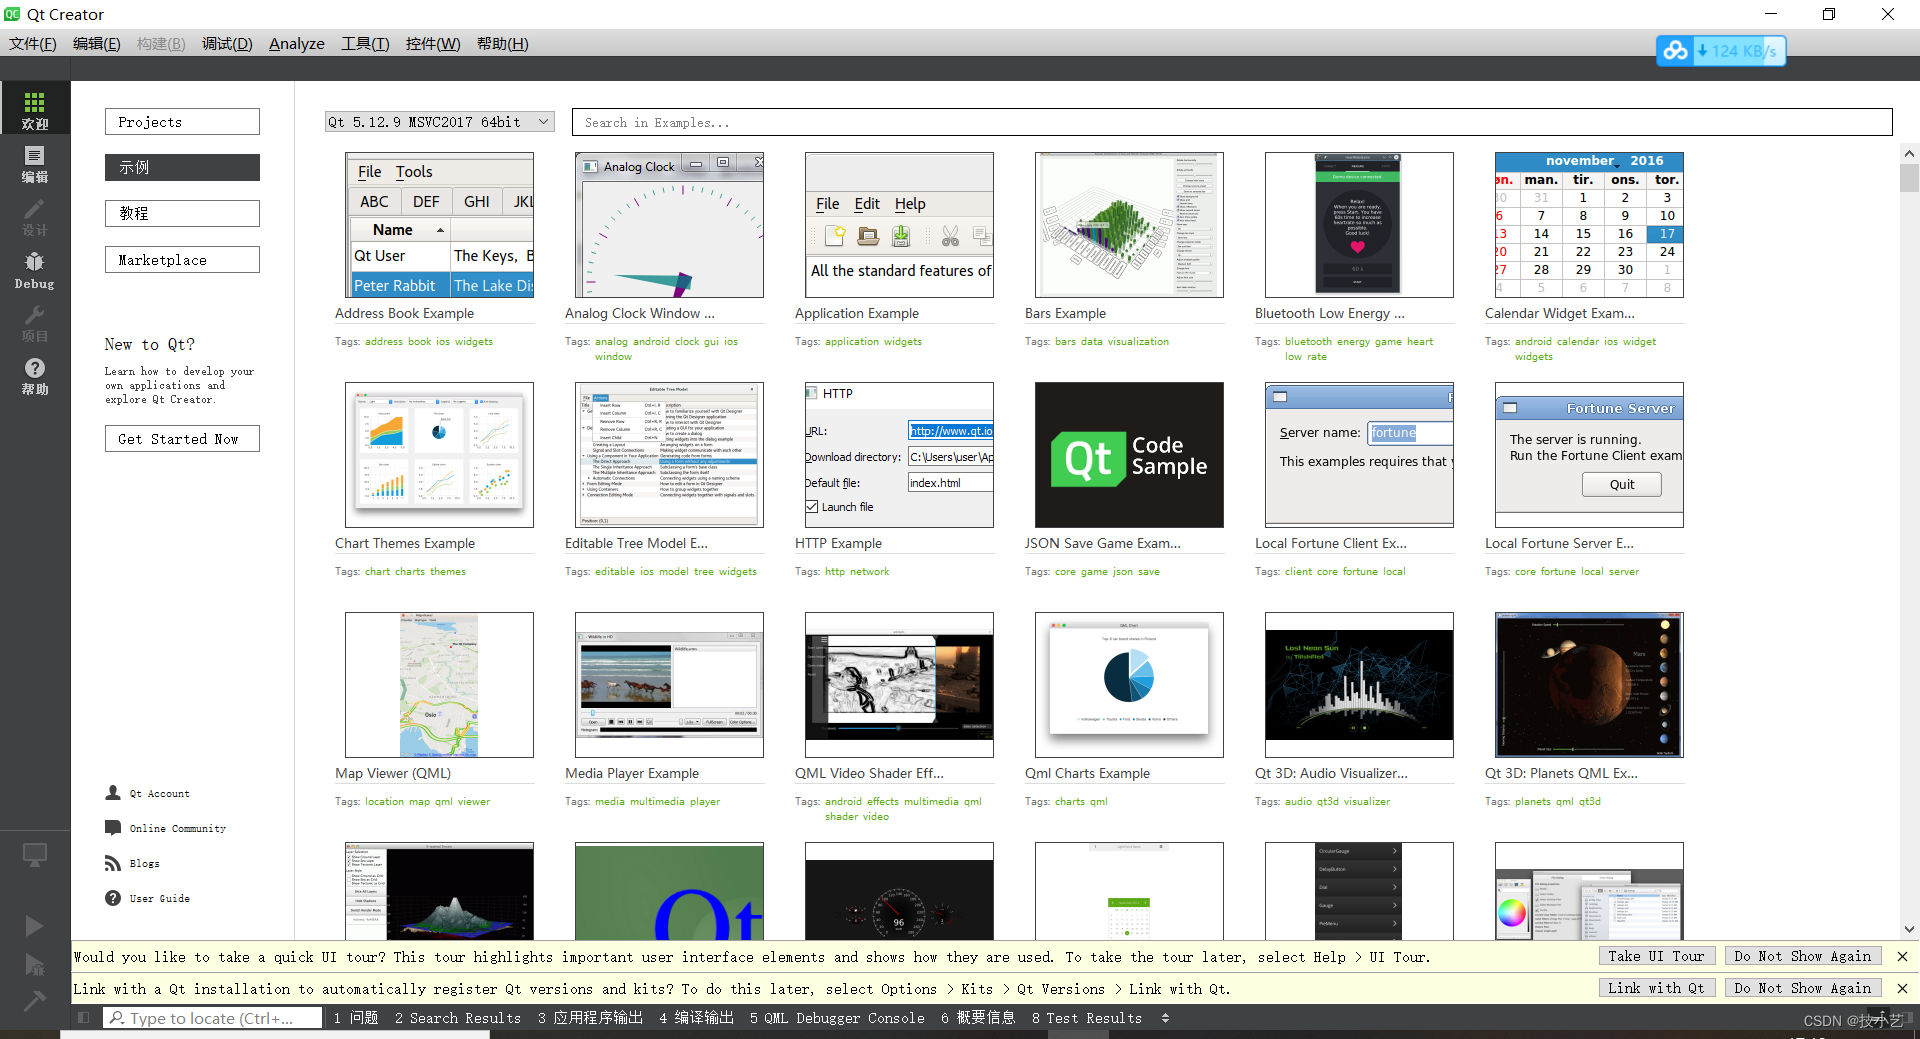Start debugging with the debug-run icon
Viewport: 1920px width, 1039px height.
coord(34,965)
